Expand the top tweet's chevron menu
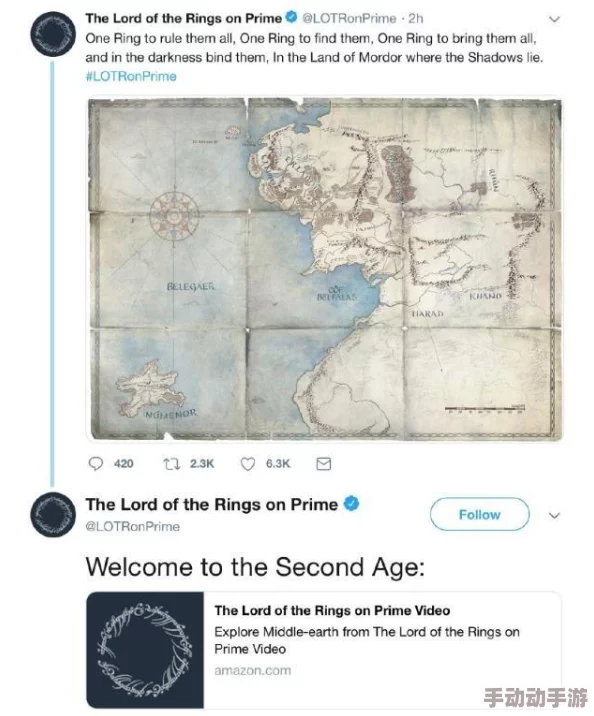Image resolution: width=594 pixels, height=716 pixels. 554,19
